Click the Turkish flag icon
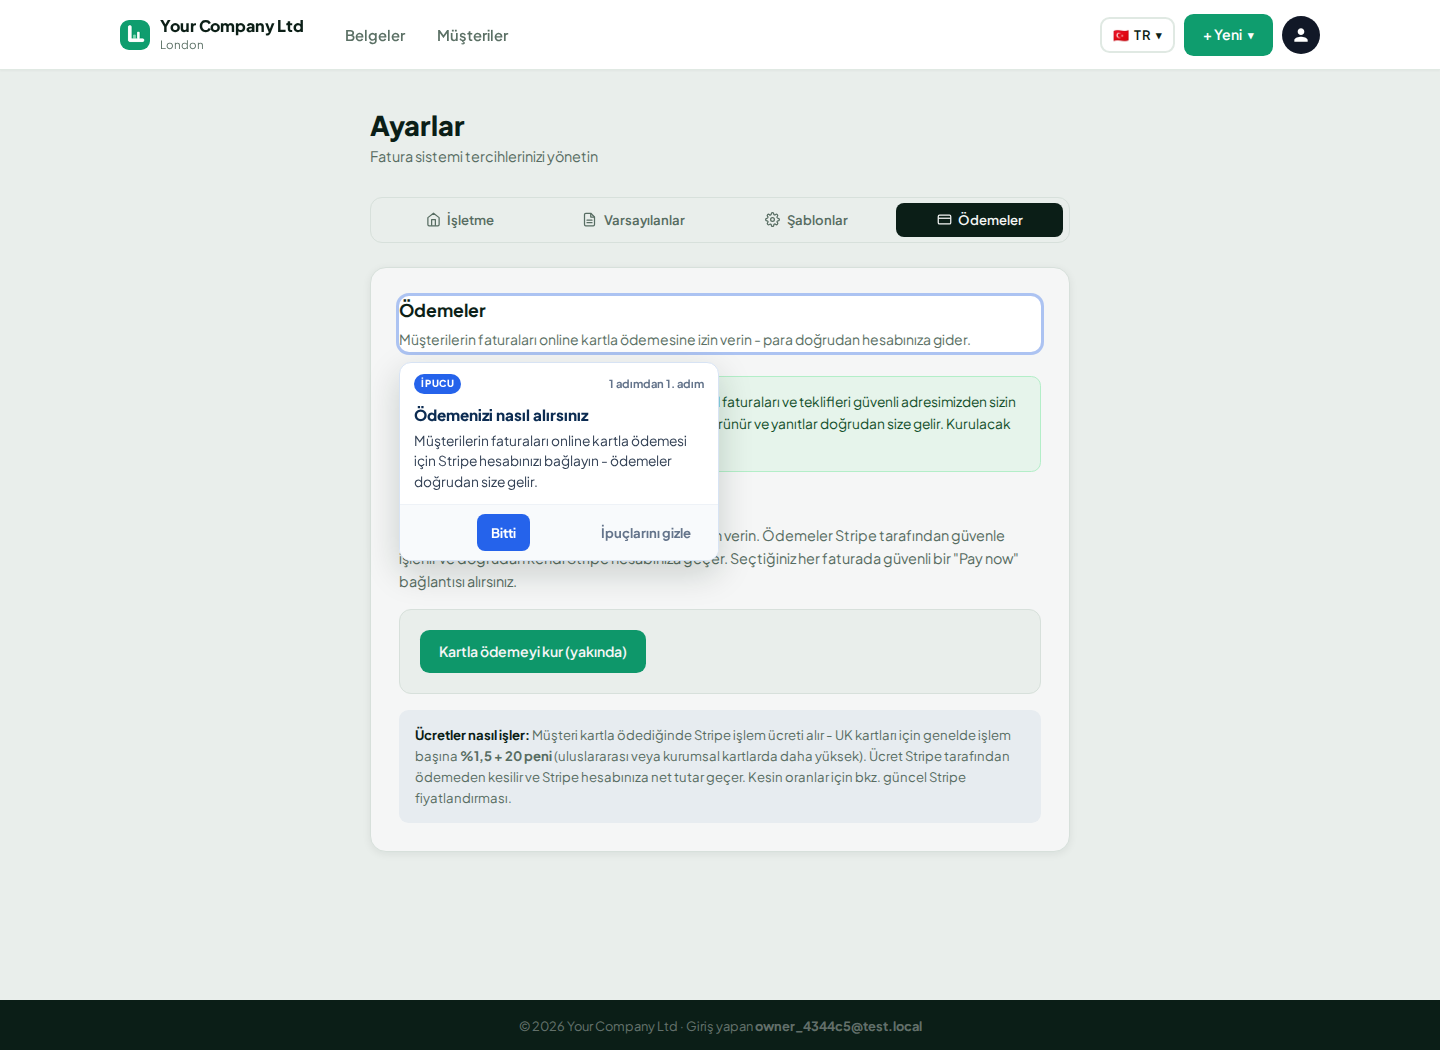 pyautogui.click(x=1121, y=36)
